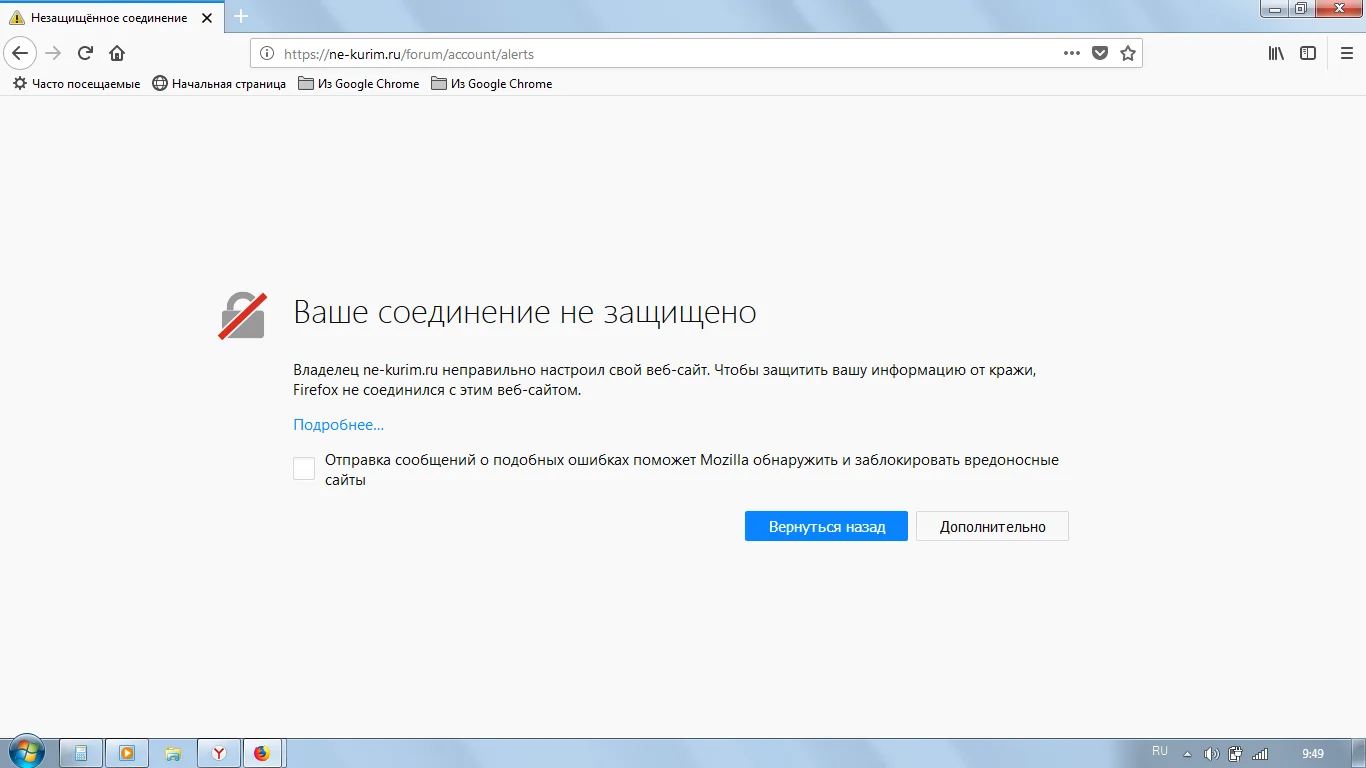Open the page actions ellipsis menu
This screenshot has width=1366, height=768.
(1071, 53)
